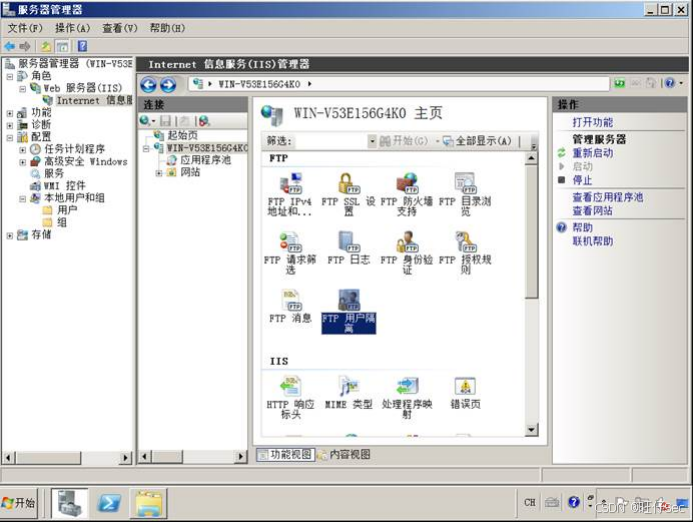
Task: Click connect icon in 连接 pane toolbar
Action: 145,120
